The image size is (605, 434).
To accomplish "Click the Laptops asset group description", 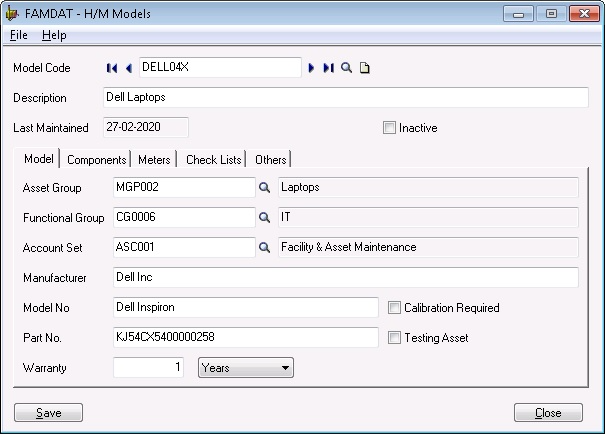I will point(428,187).
